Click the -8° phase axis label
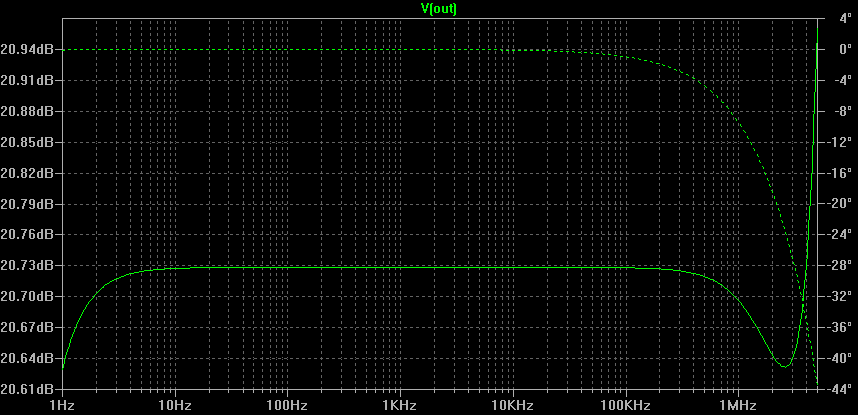This screenshot has height=418, width=858. point(844,112)
